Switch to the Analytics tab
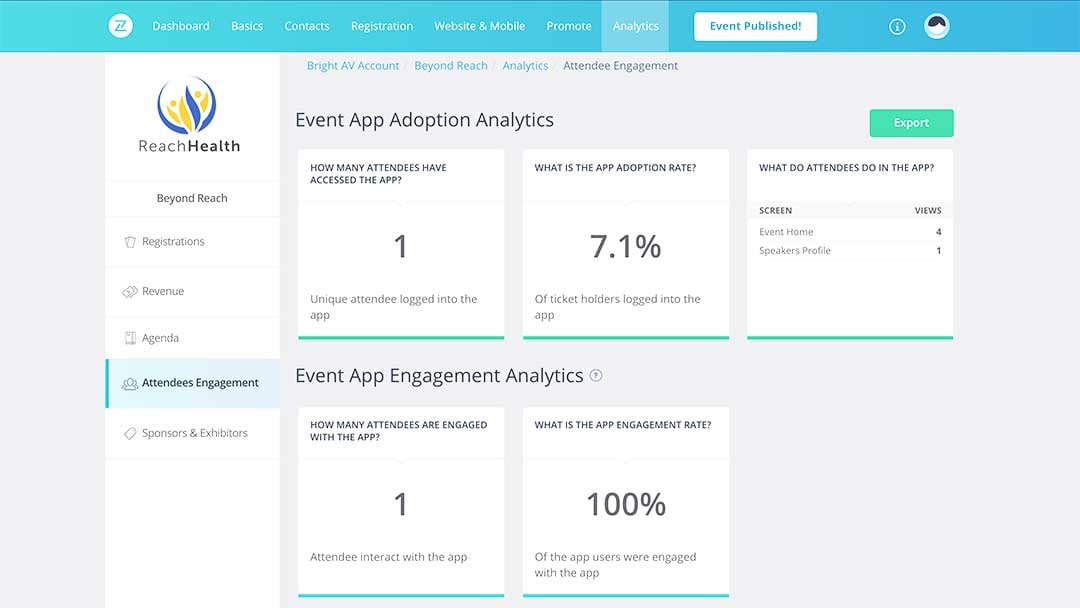1080x608 pixels. [x=635, y=26]
